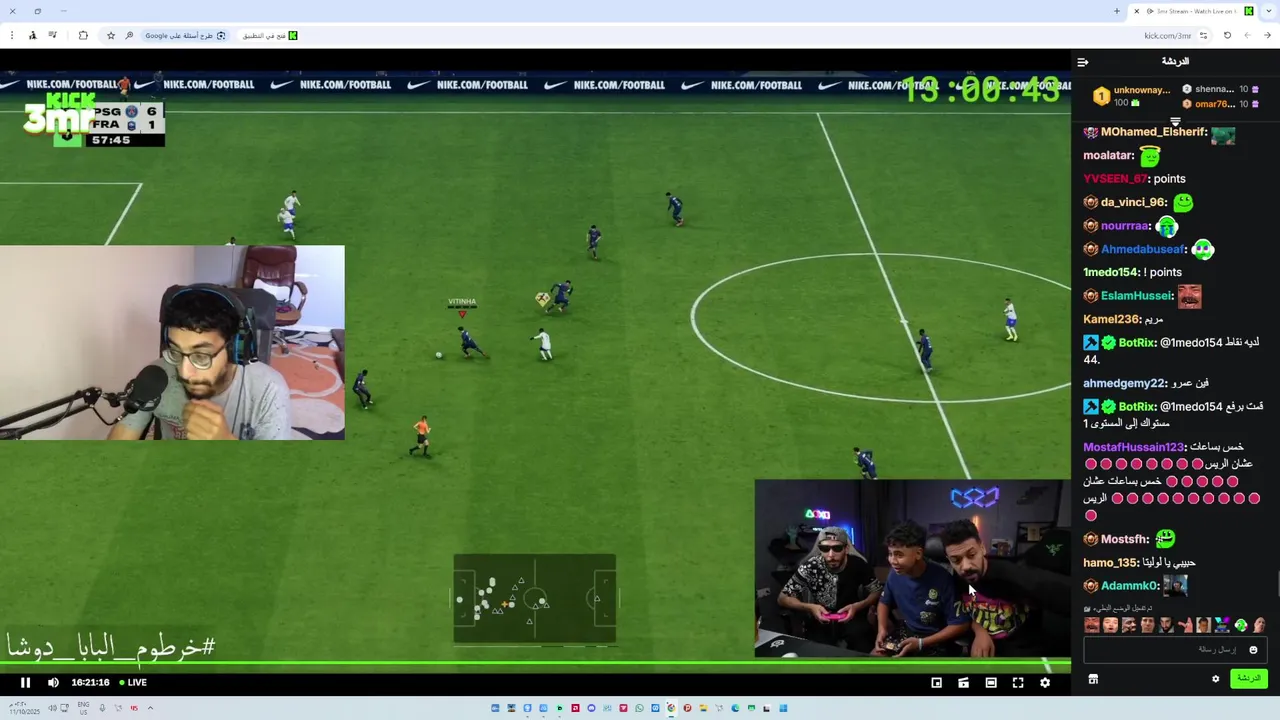Viewport: 1280px width, 720px height.
Task: Toggle theater mode in the player
Action: tap(991, 683)
